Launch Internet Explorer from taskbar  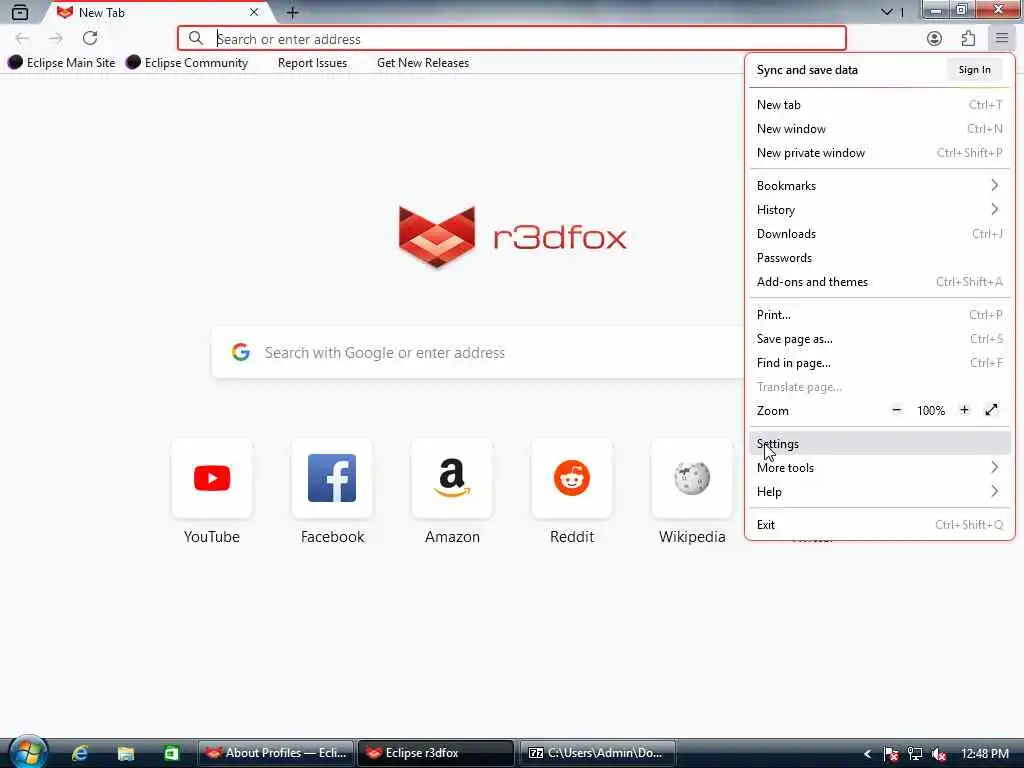pos(80,753)
